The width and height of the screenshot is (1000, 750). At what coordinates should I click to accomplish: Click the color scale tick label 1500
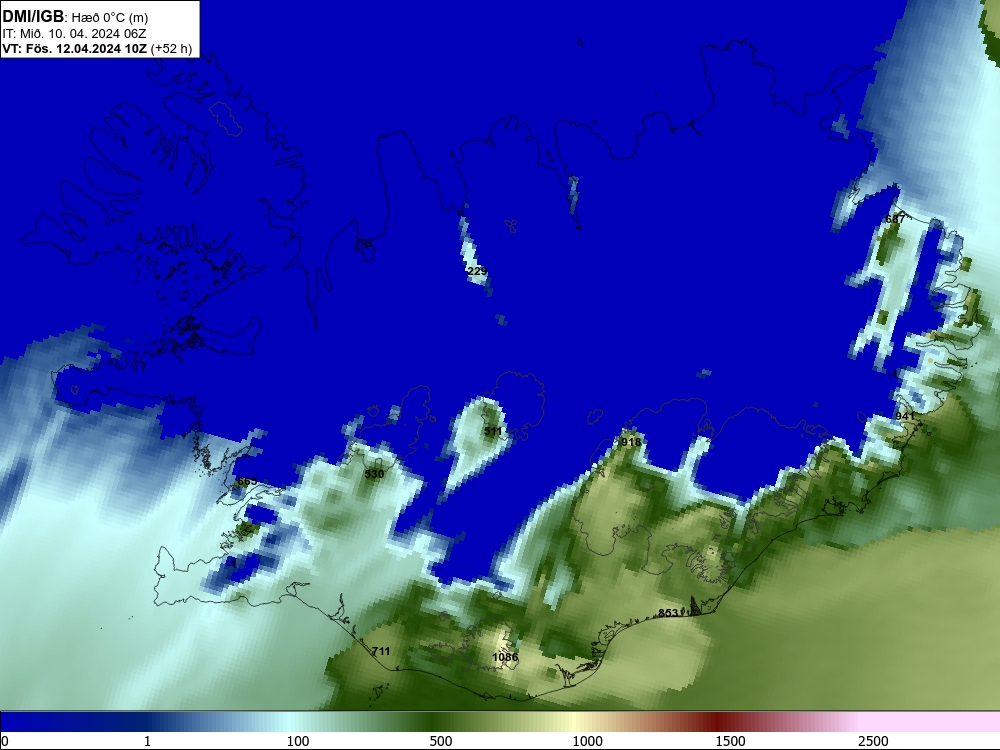(730, 741)
